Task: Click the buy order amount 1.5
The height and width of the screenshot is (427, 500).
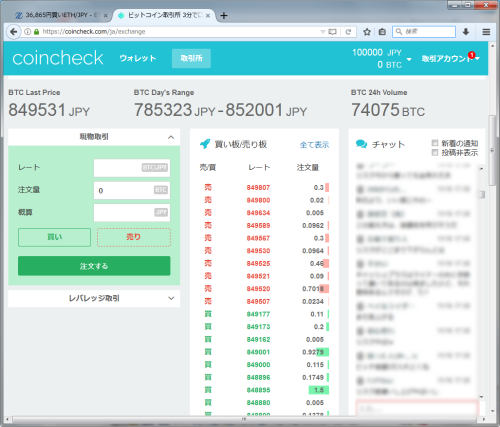Action: [319, 390]
